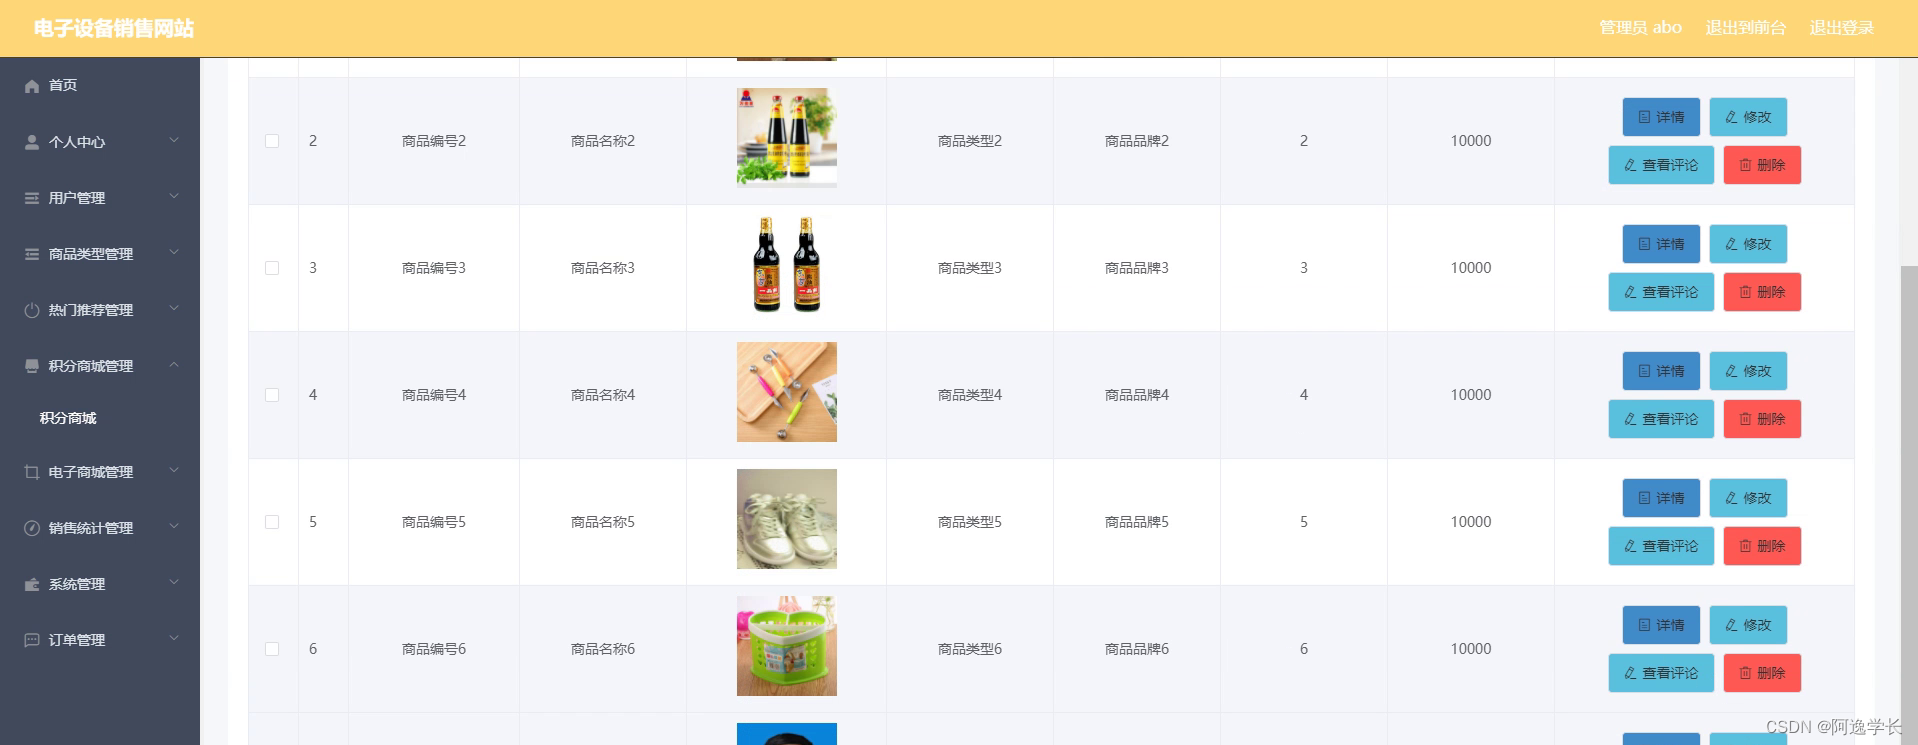Viewport: 1918px width, 745px height.
Task: Click the chat icon beside 订单管理
Action: tap(32, 640)
